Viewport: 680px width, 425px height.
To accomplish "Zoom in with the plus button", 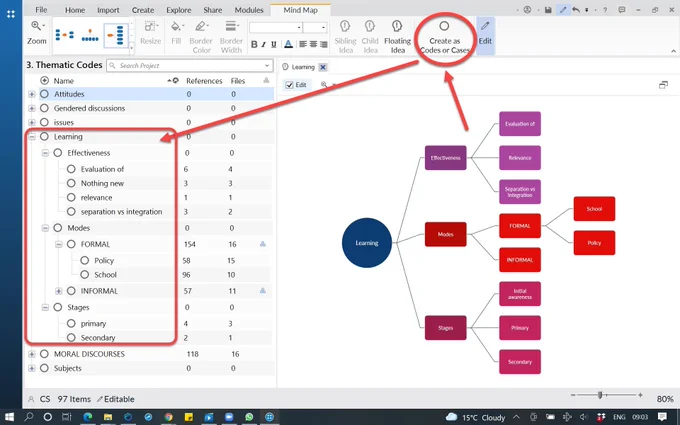I will click(x=640, y=395).
